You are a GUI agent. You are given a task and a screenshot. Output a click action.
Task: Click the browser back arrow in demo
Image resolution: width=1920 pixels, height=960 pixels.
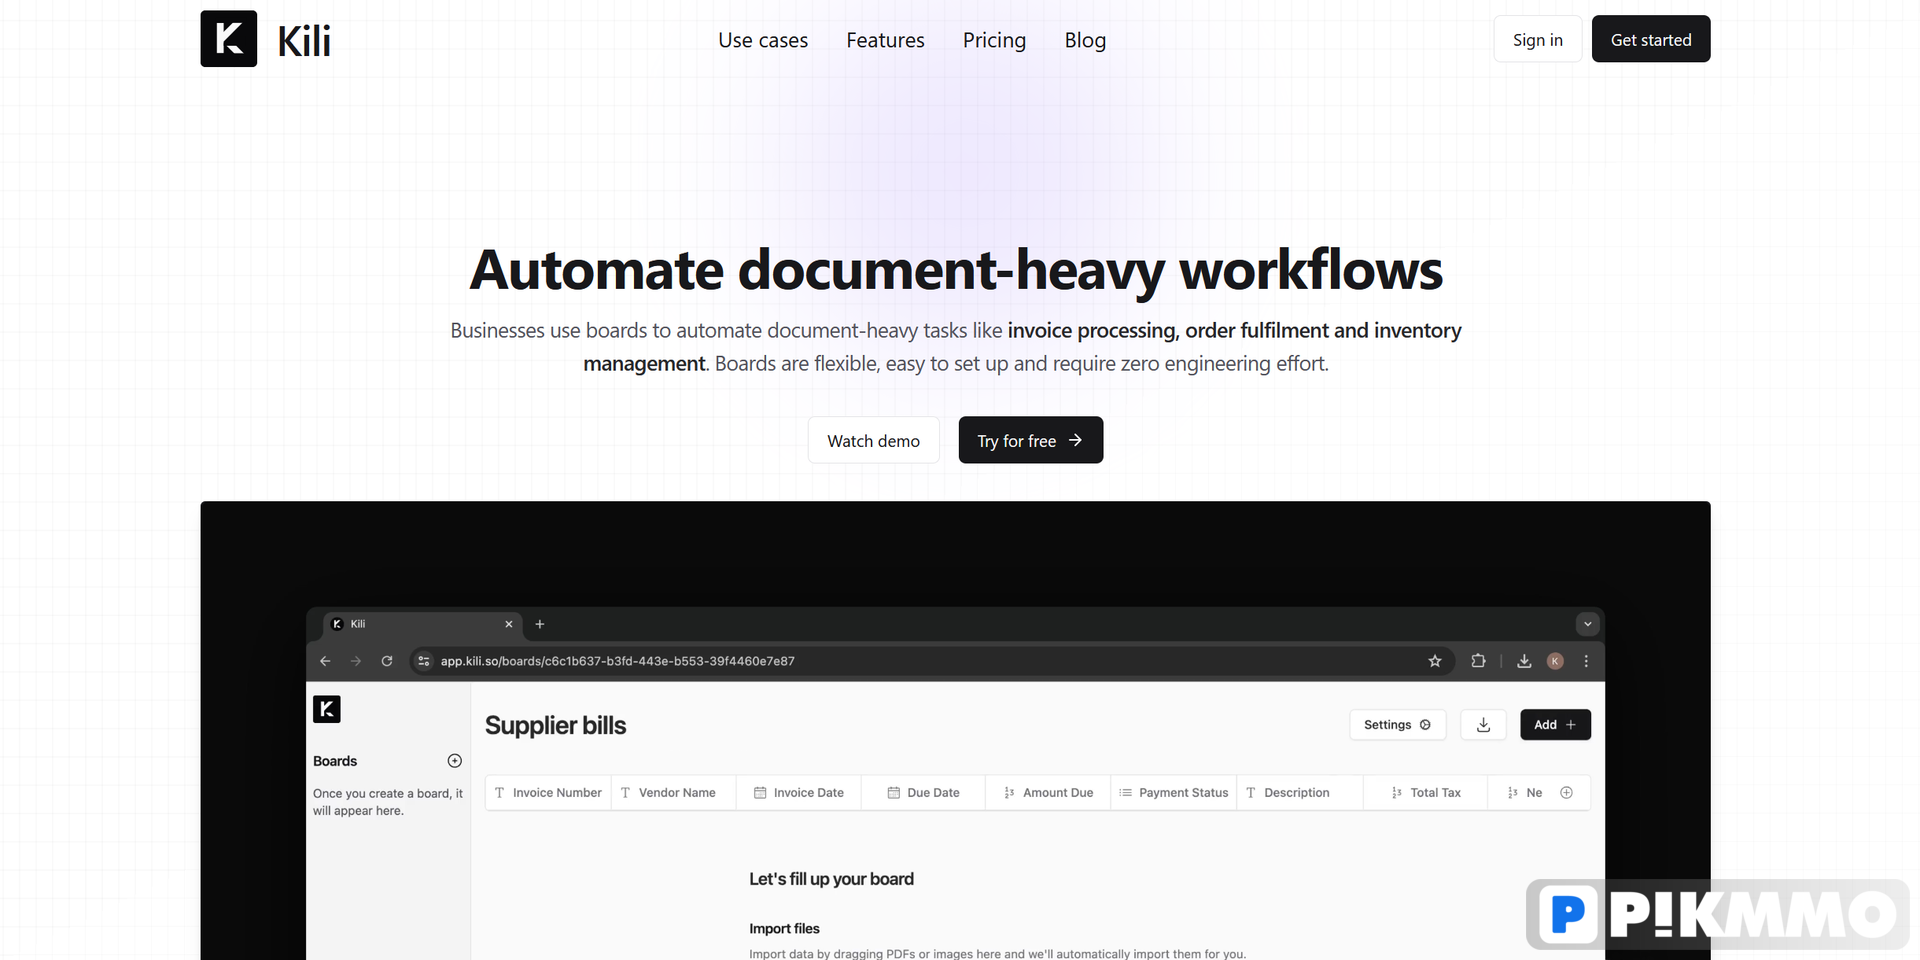pos(325,661)
